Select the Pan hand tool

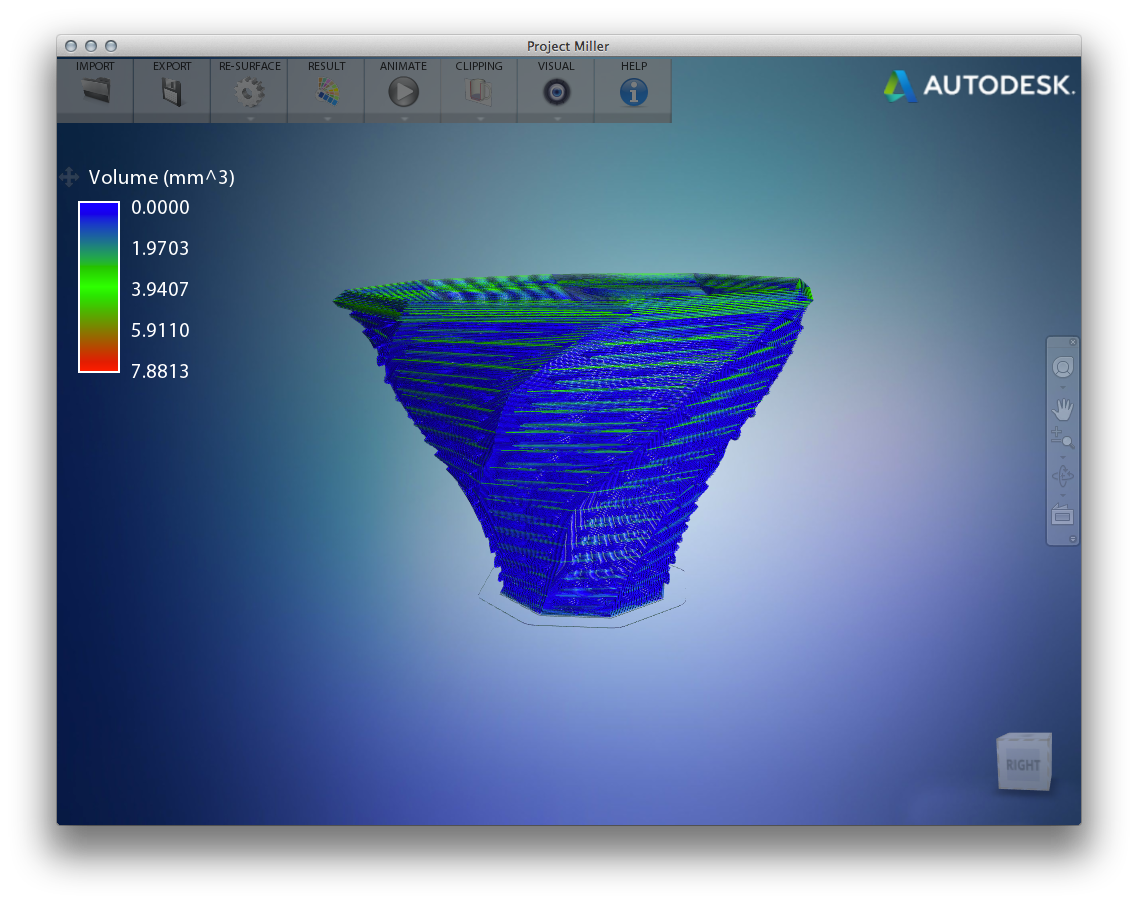1062,409
